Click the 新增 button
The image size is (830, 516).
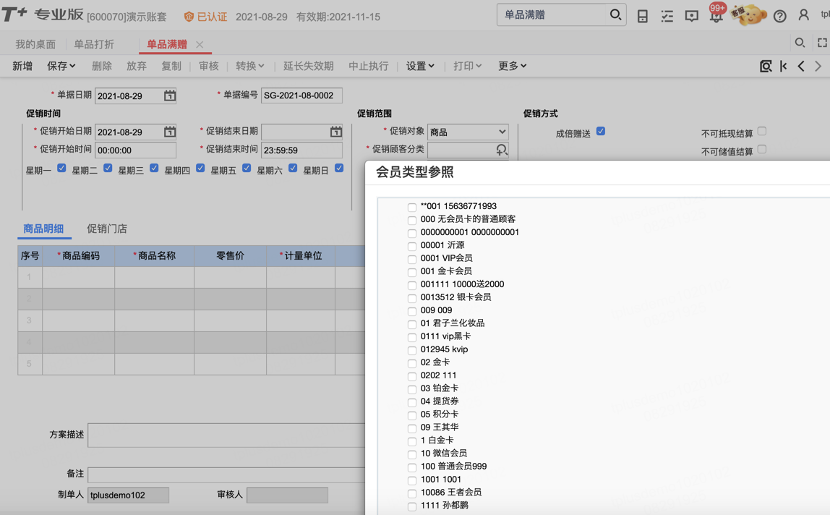22,66
